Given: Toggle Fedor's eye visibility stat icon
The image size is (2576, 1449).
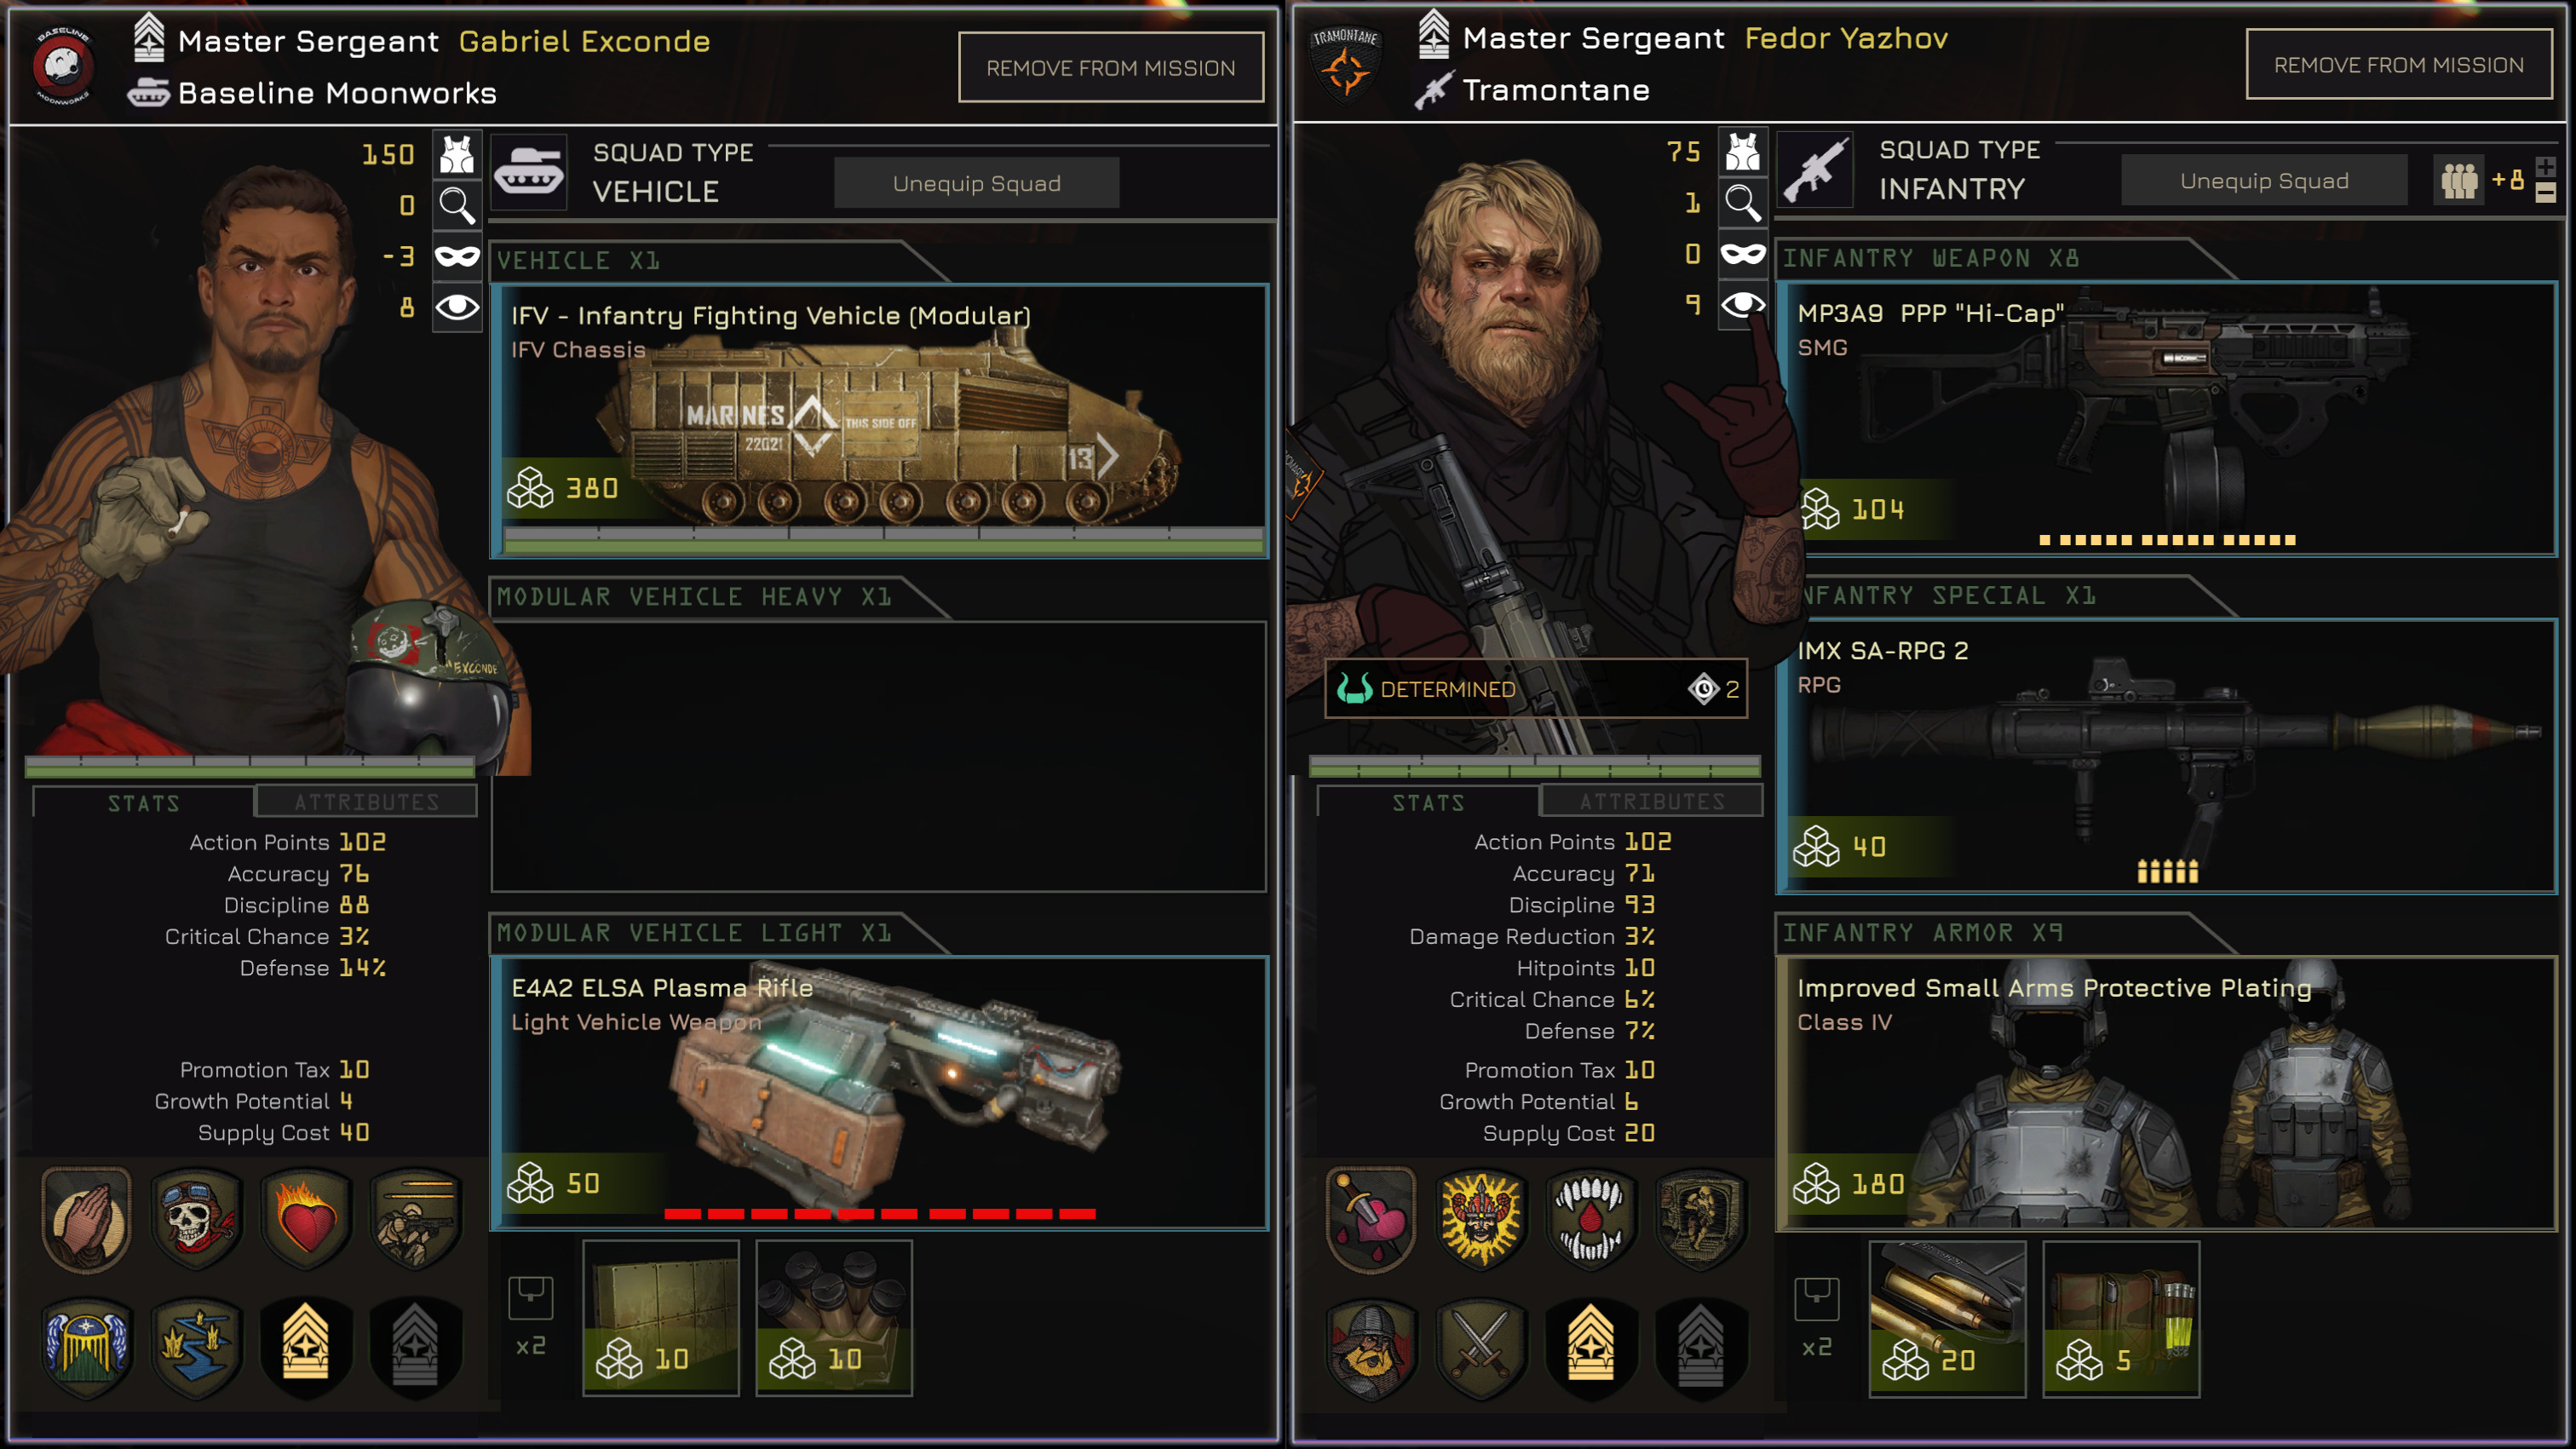Looking at the screenshot, I should (x=1742, y=304).
